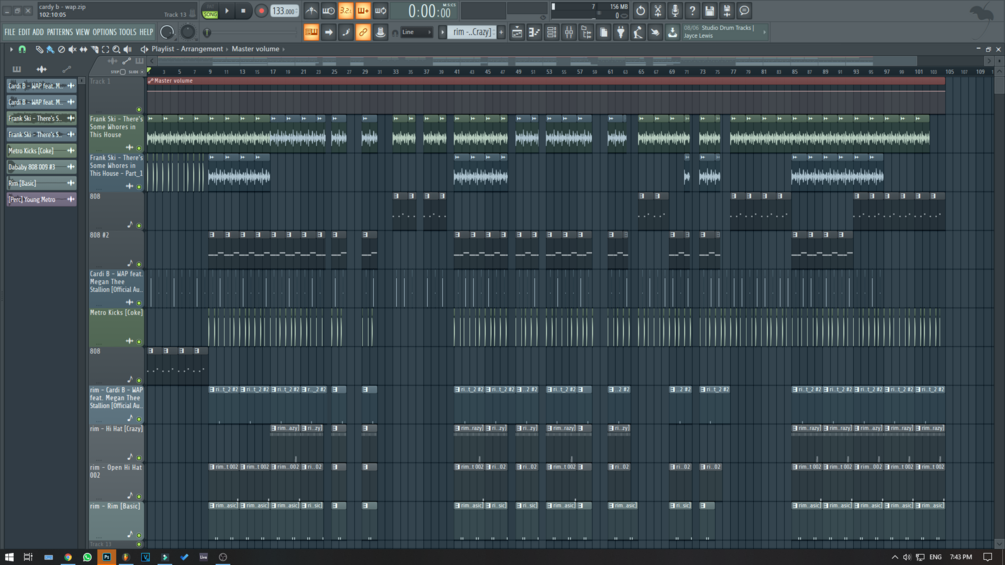Open the tempo tapper icon

tap(638, 32)
